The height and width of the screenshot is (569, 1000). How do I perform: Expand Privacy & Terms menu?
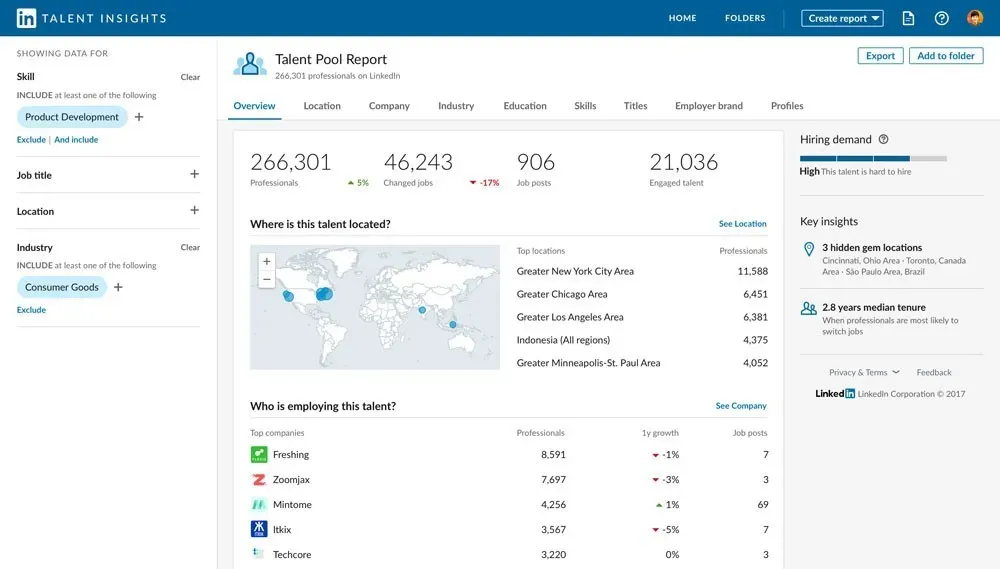point(864,372)
